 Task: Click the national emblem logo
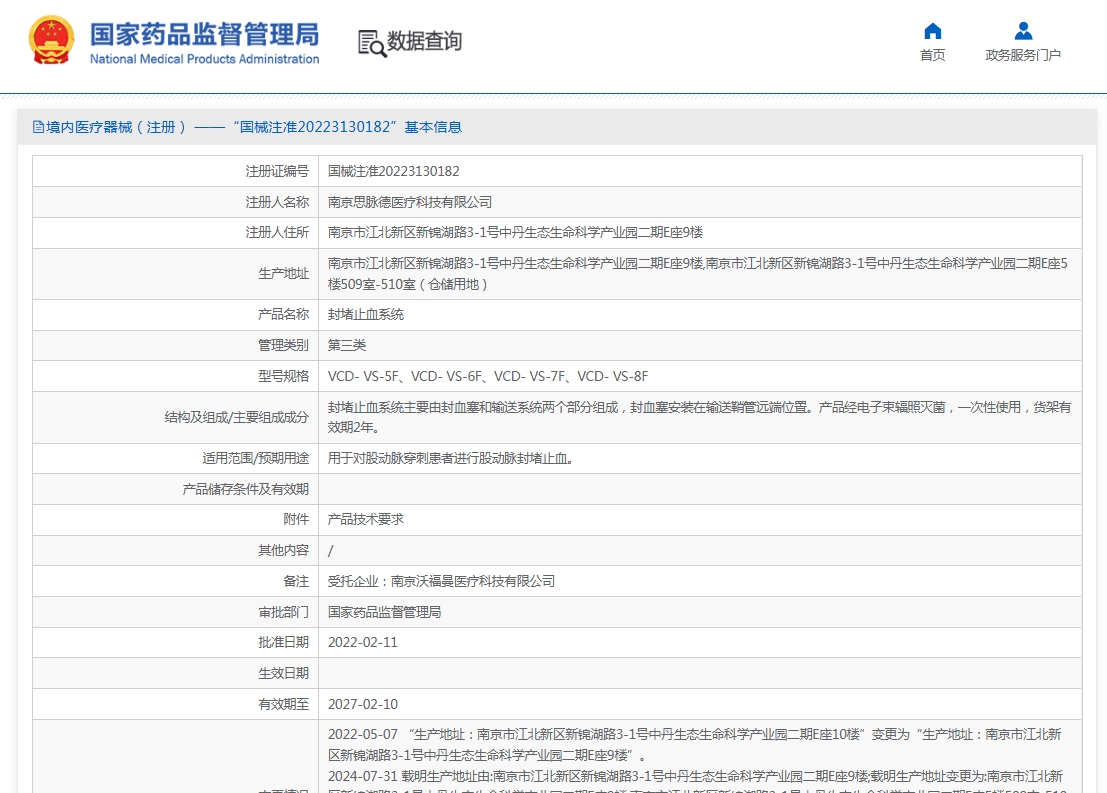pyautogui.click(x=52, y=40)
